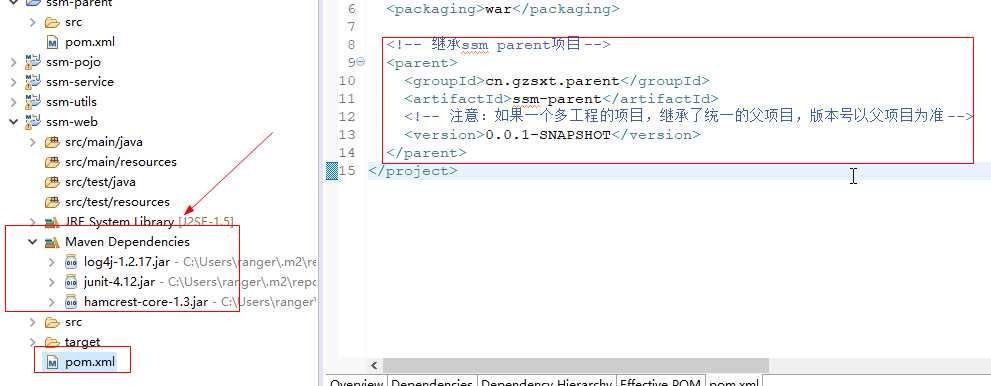This screenshot has width=991, height=386.
Task: Click the target folder icon
Action: pos(52,342)
